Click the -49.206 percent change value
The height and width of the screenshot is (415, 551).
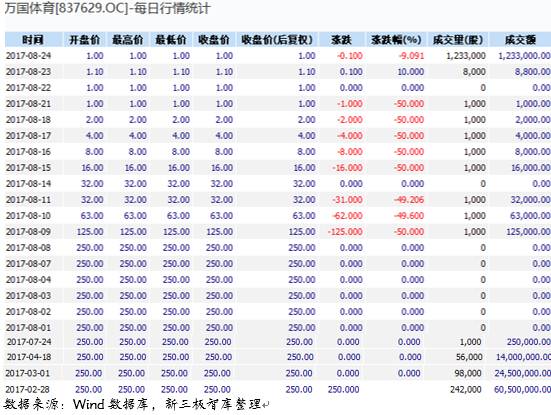point(409,200)
